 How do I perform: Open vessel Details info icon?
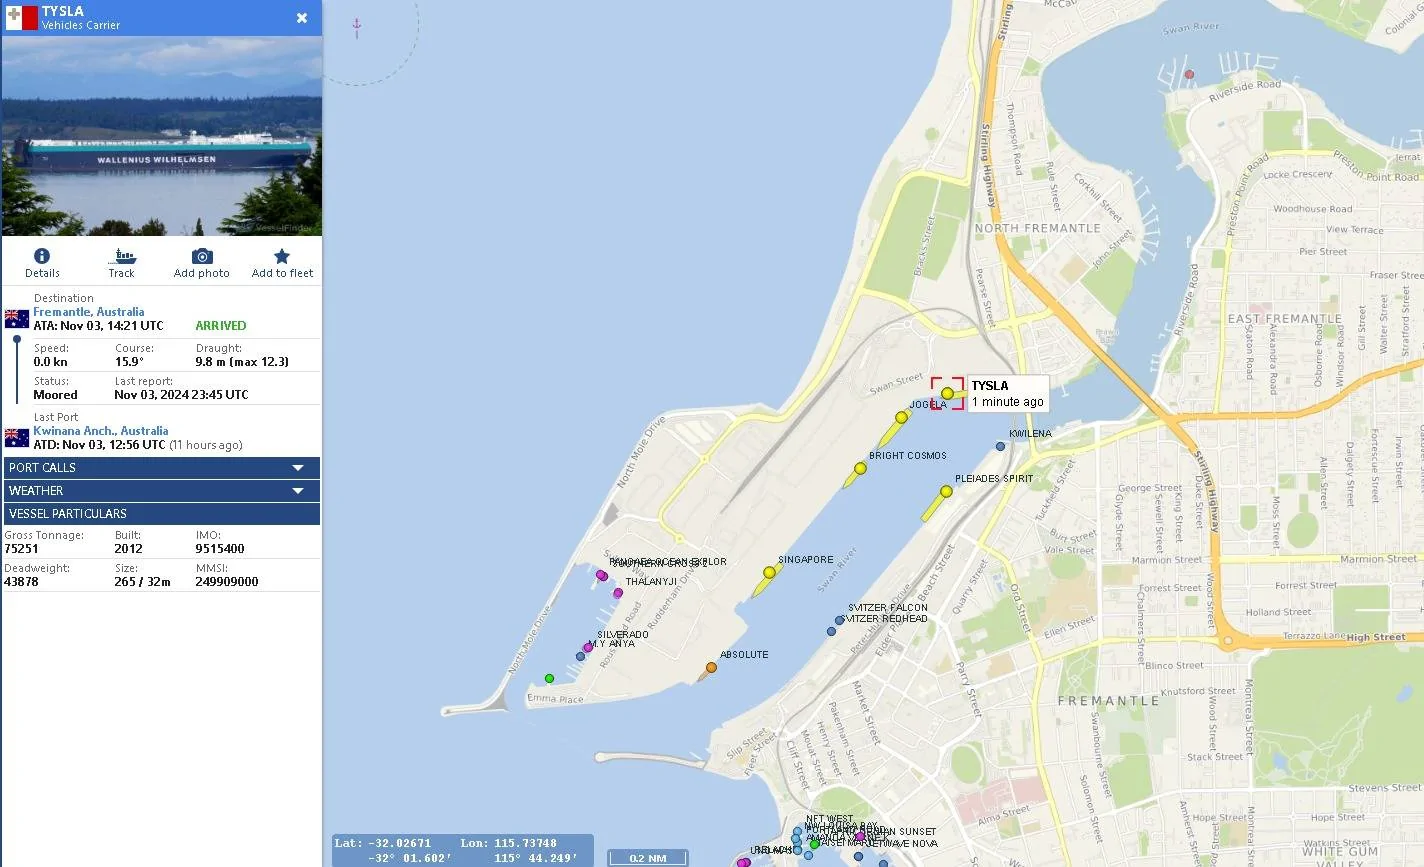pyautogui.click(x=42, y=256)
